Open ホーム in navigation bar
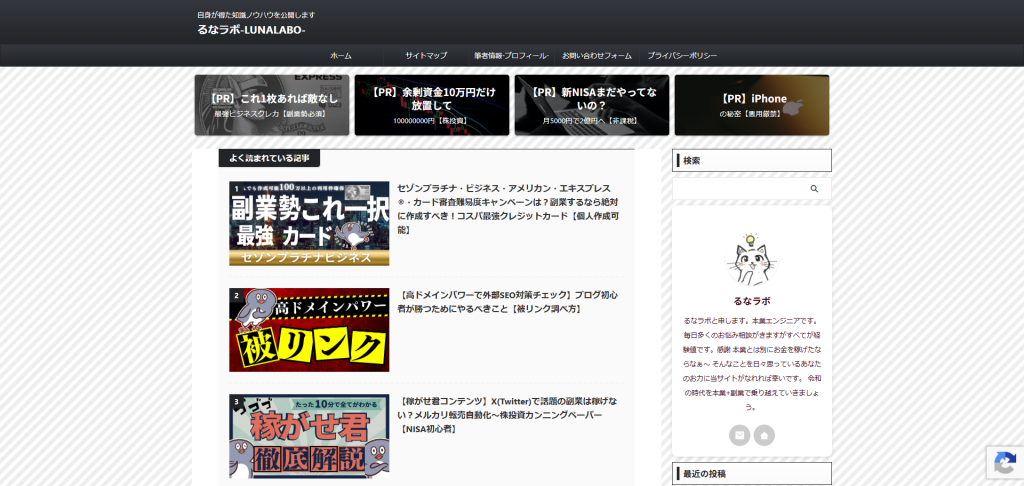 (x=341, y=56)
